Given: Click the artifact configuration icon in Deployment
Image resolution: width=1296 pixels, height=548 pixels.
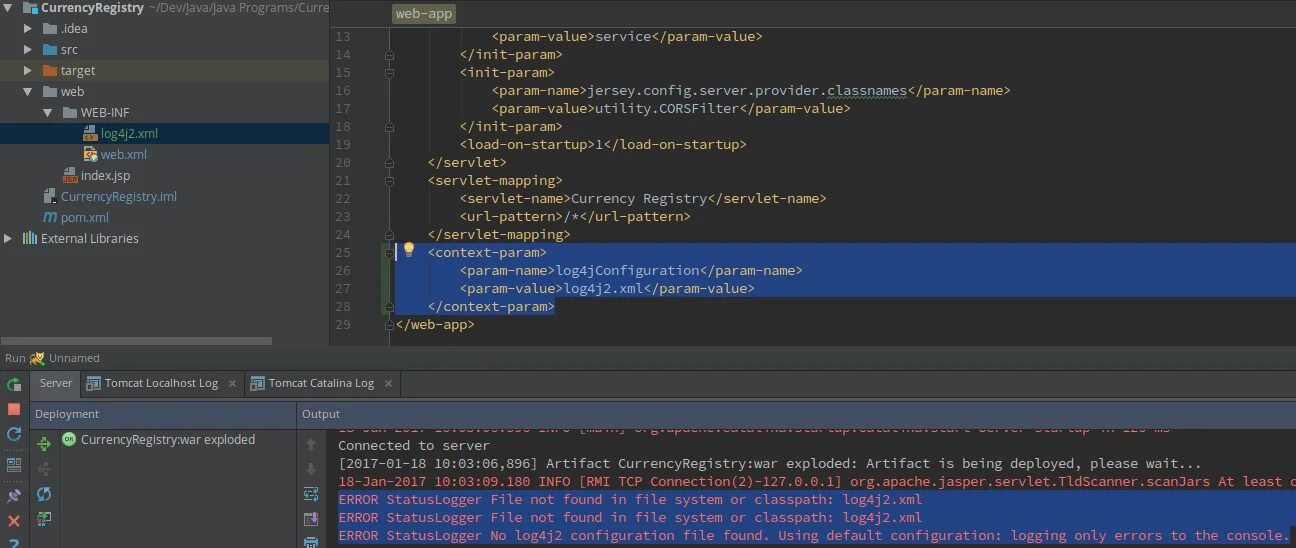Looking at the screenshot, I should click(x=44, y=518).
